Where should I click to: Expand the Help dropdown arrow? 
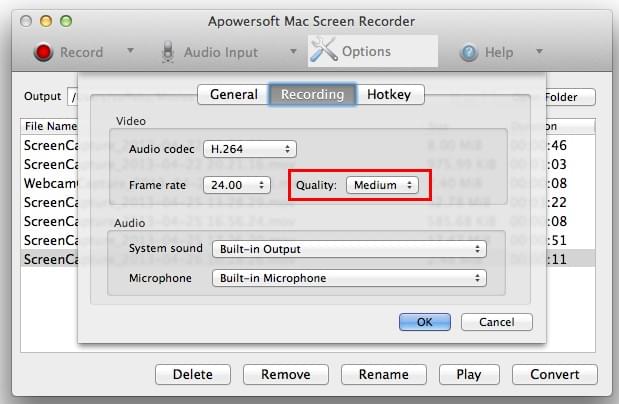pyautogui.click(x=539, y=51)
